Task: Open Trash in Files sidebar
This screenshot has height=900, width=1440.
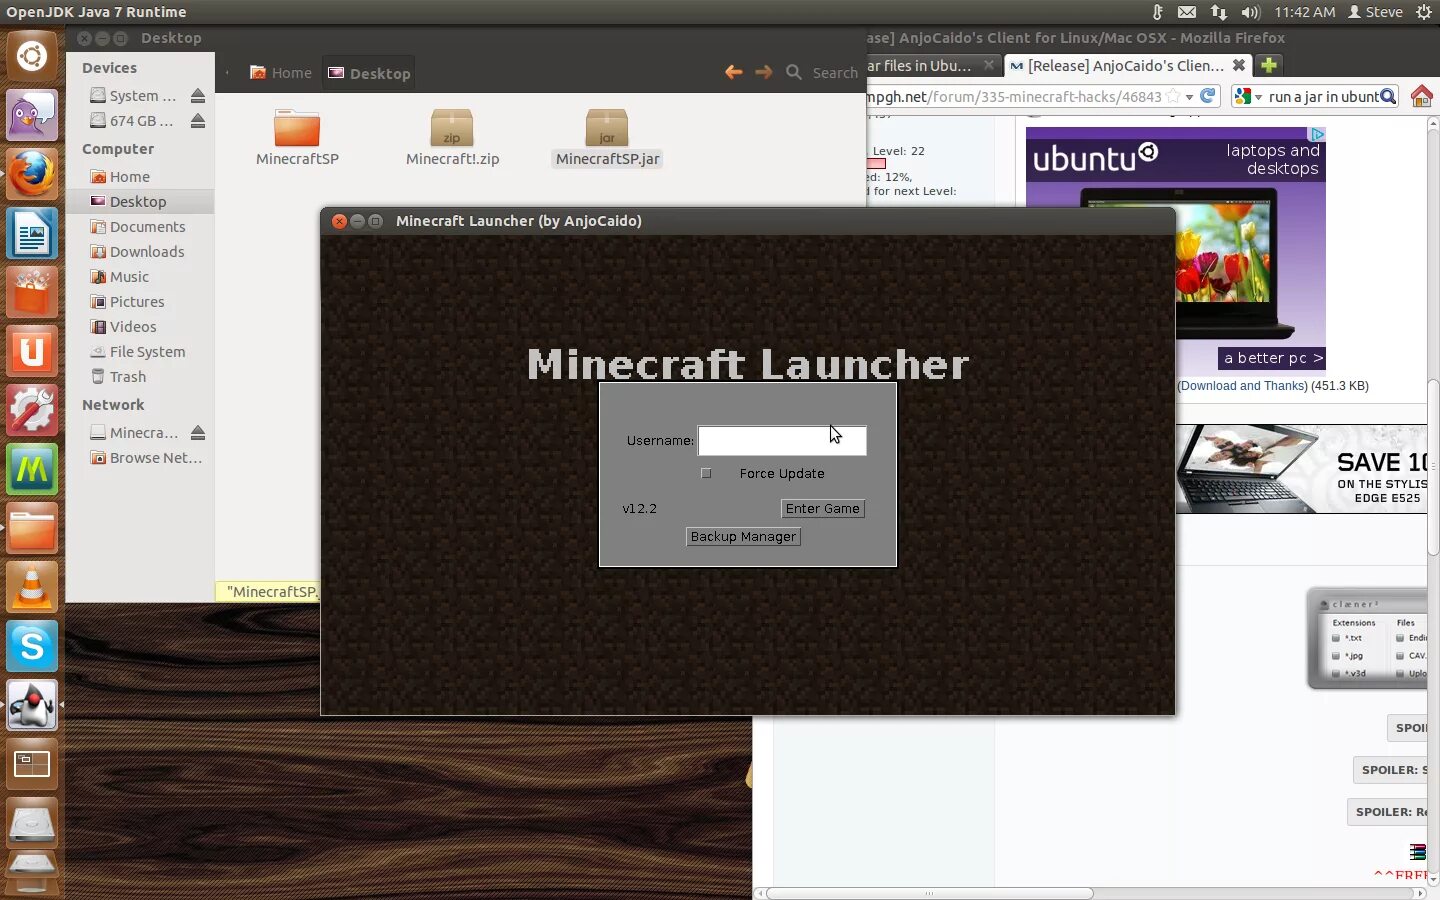Action: (140, 376)
